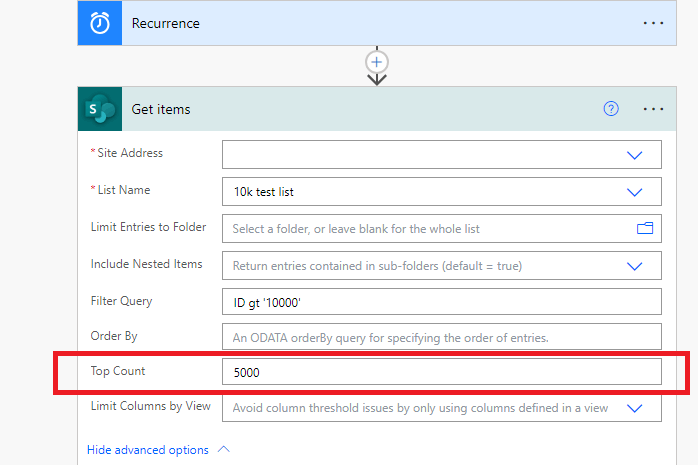Click the '10k test list' value
Image resolution: width=698 pixels, height=465 pixels.
[264, 192]
